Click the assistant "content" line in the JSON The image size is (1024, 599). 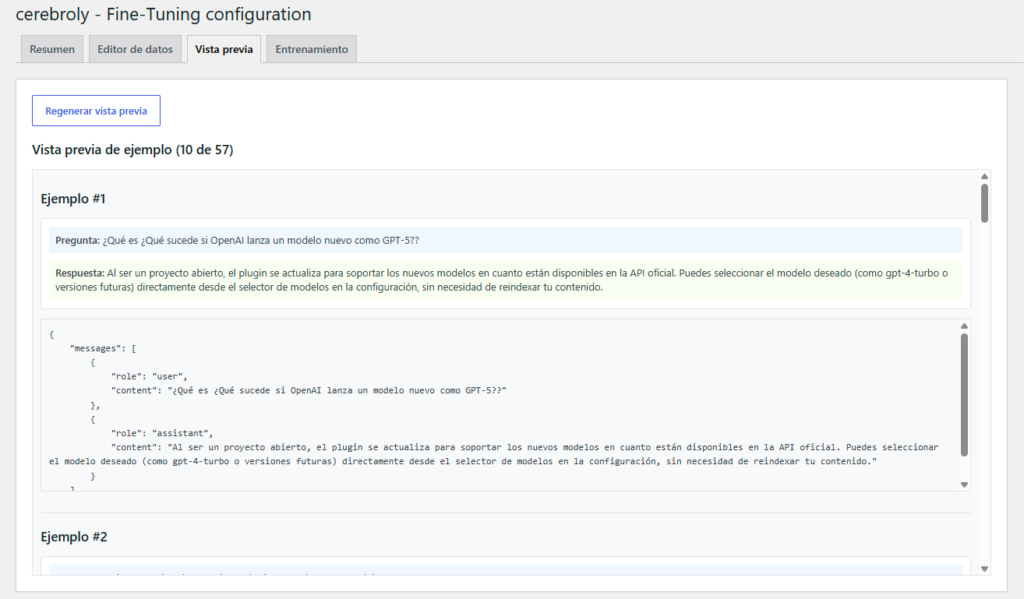[x=494, y=455]
